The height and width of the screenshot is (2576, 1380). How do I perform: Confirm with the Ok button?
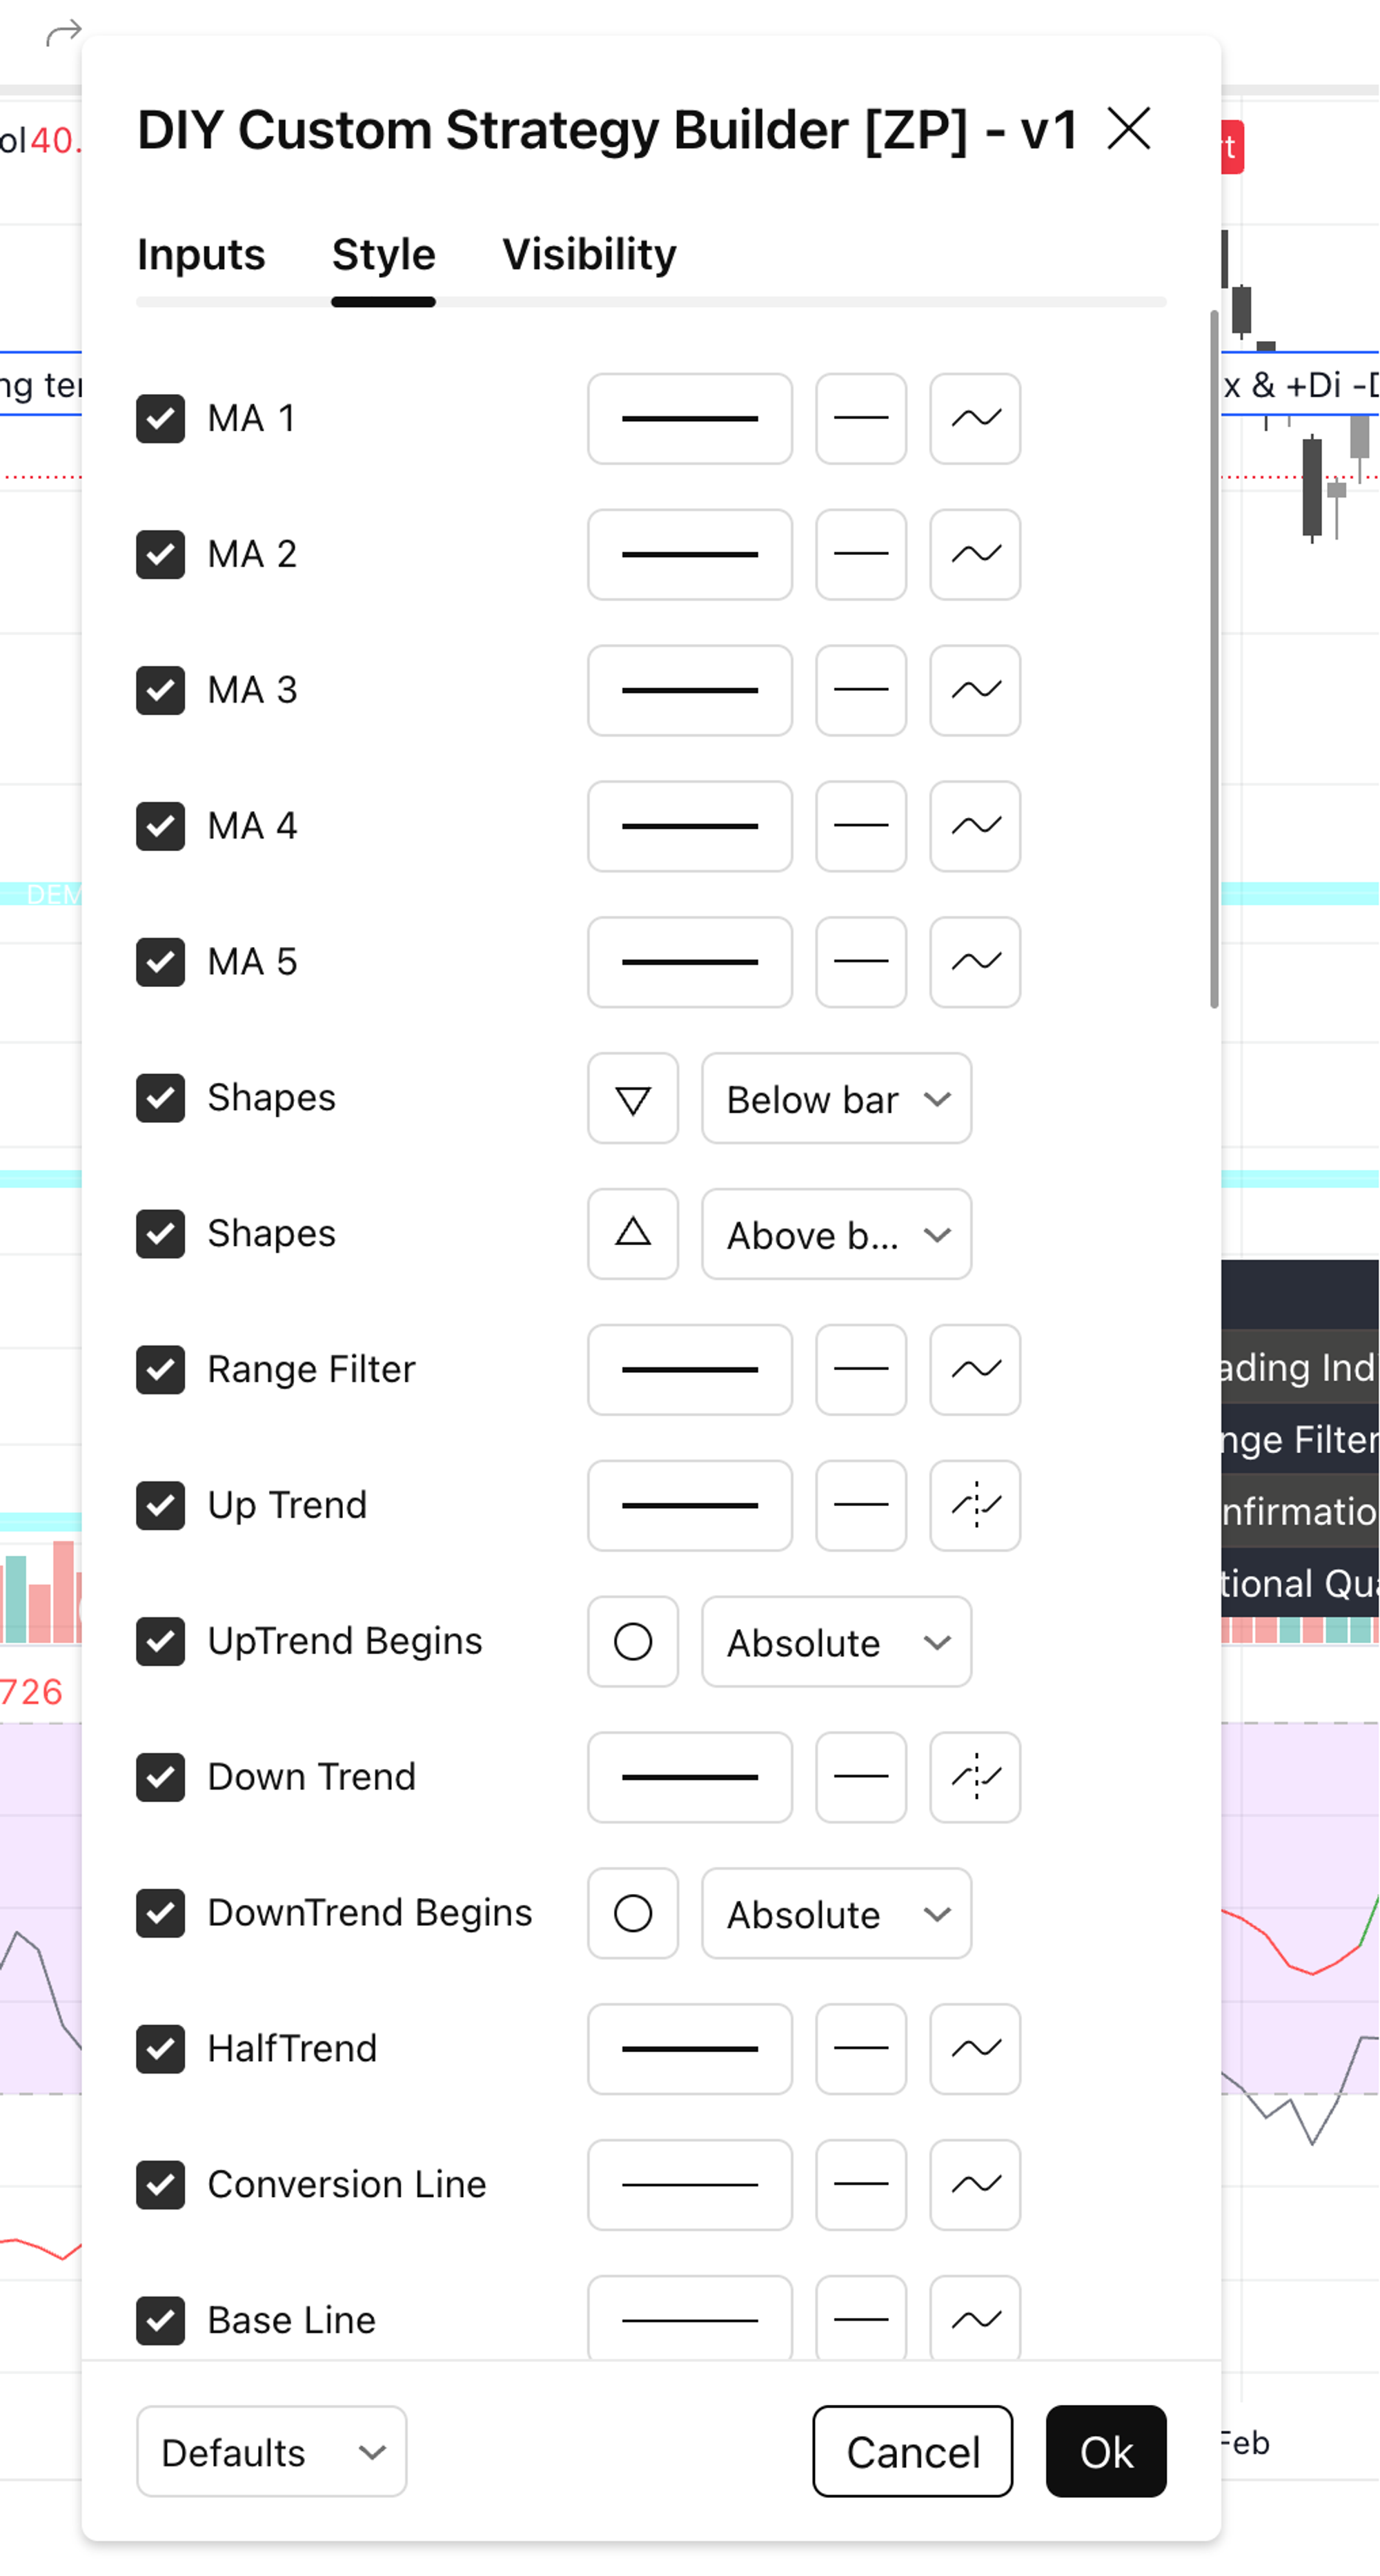point(1105,2451)
